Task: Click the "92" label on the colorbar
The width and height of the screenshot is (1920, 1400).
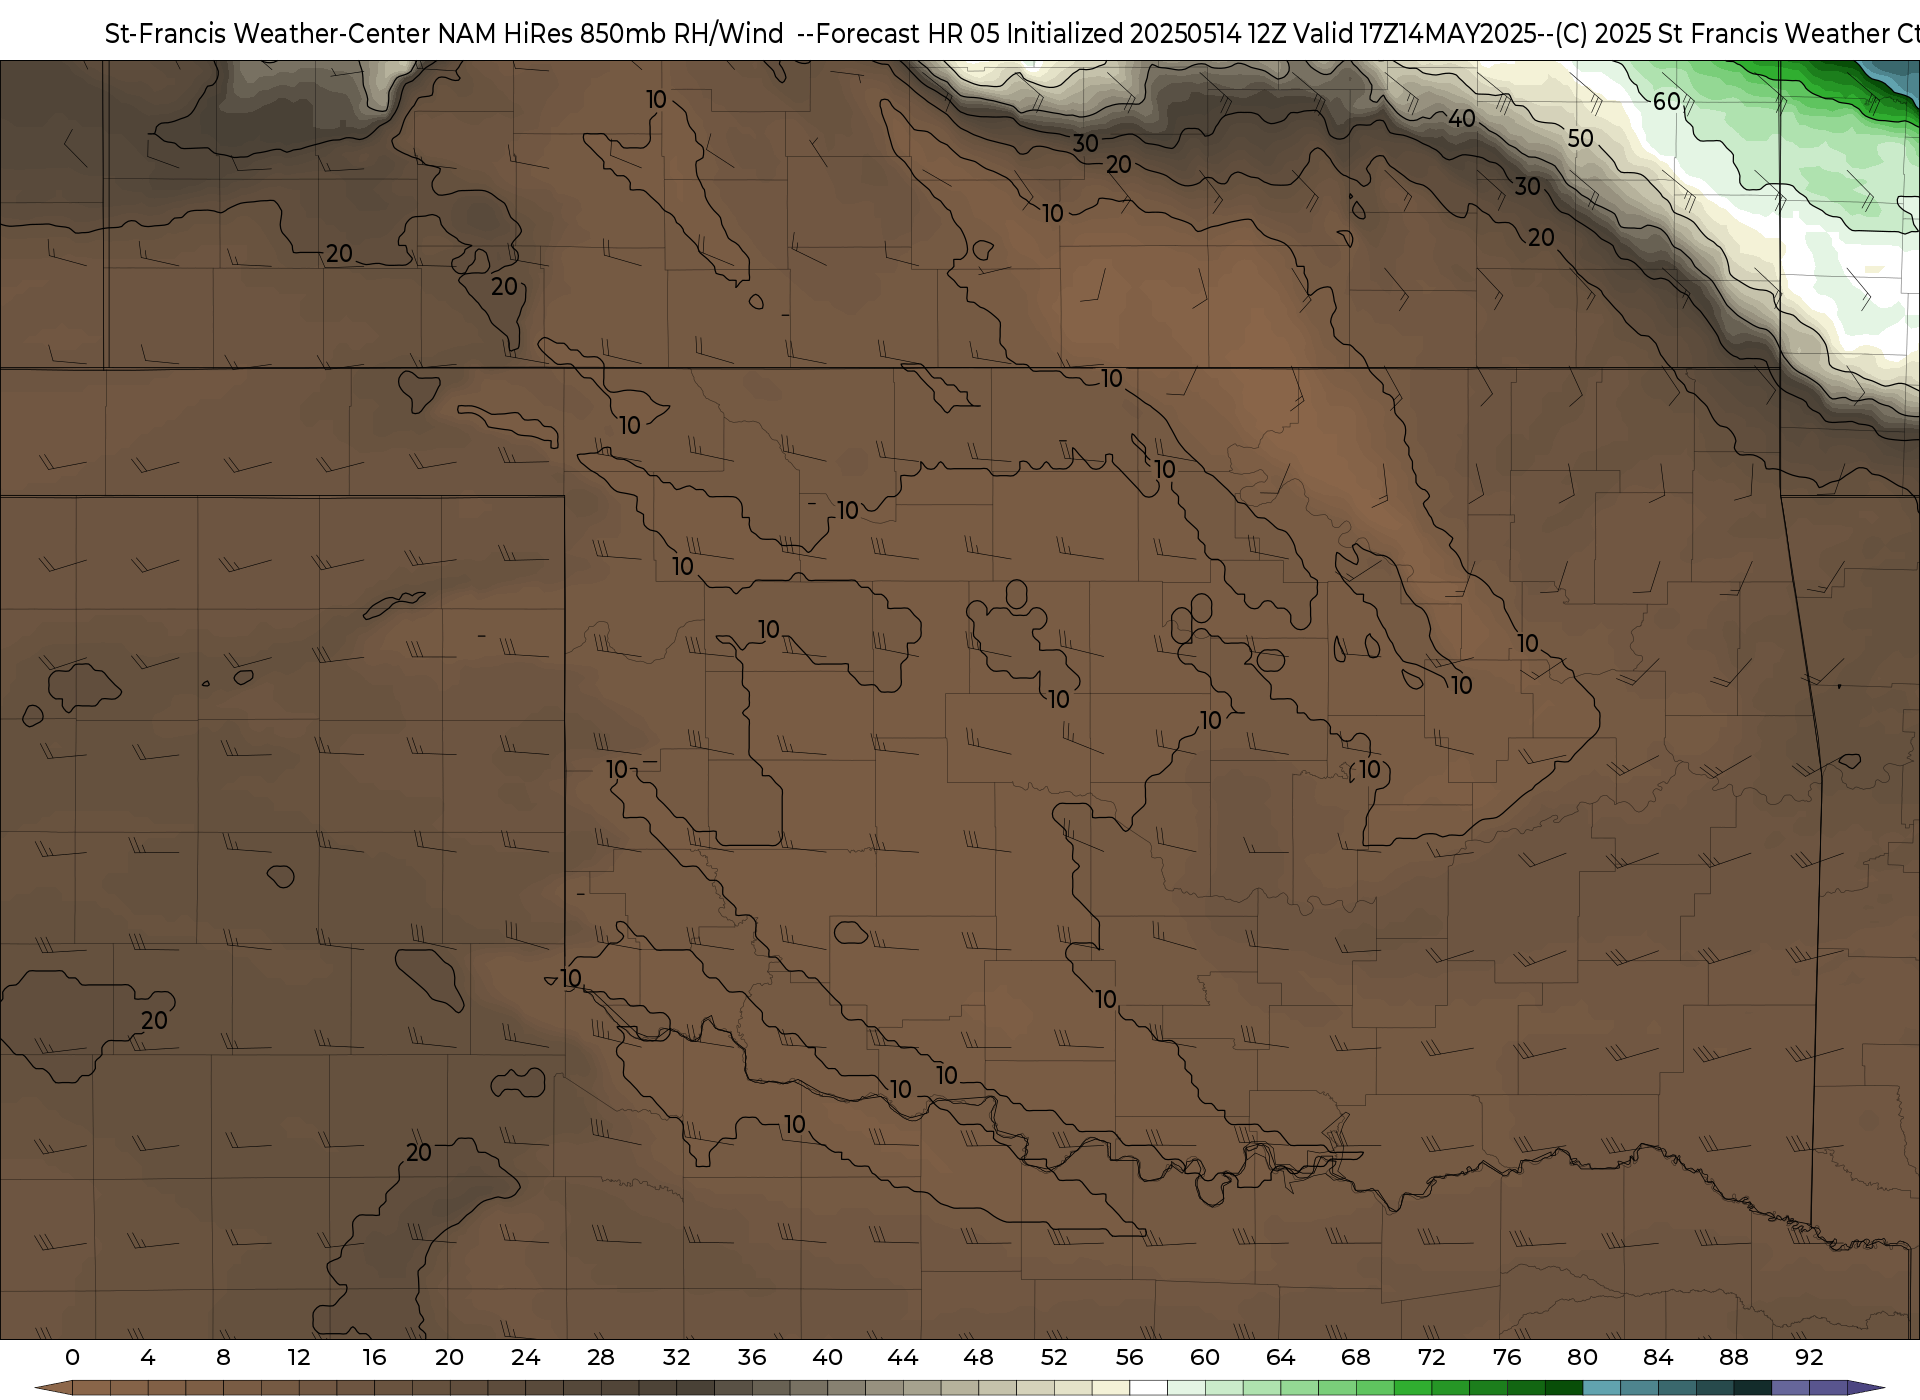Action: coord(1809,1357)
